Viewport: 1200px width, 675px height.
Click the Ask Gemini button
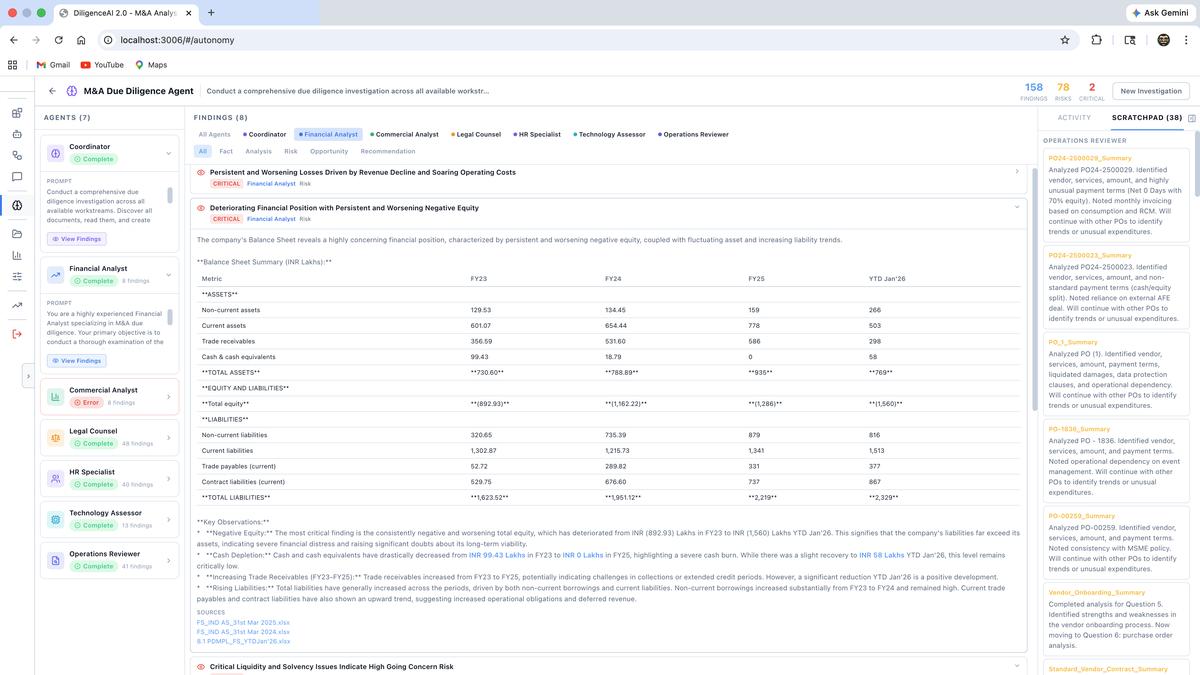1161,13
